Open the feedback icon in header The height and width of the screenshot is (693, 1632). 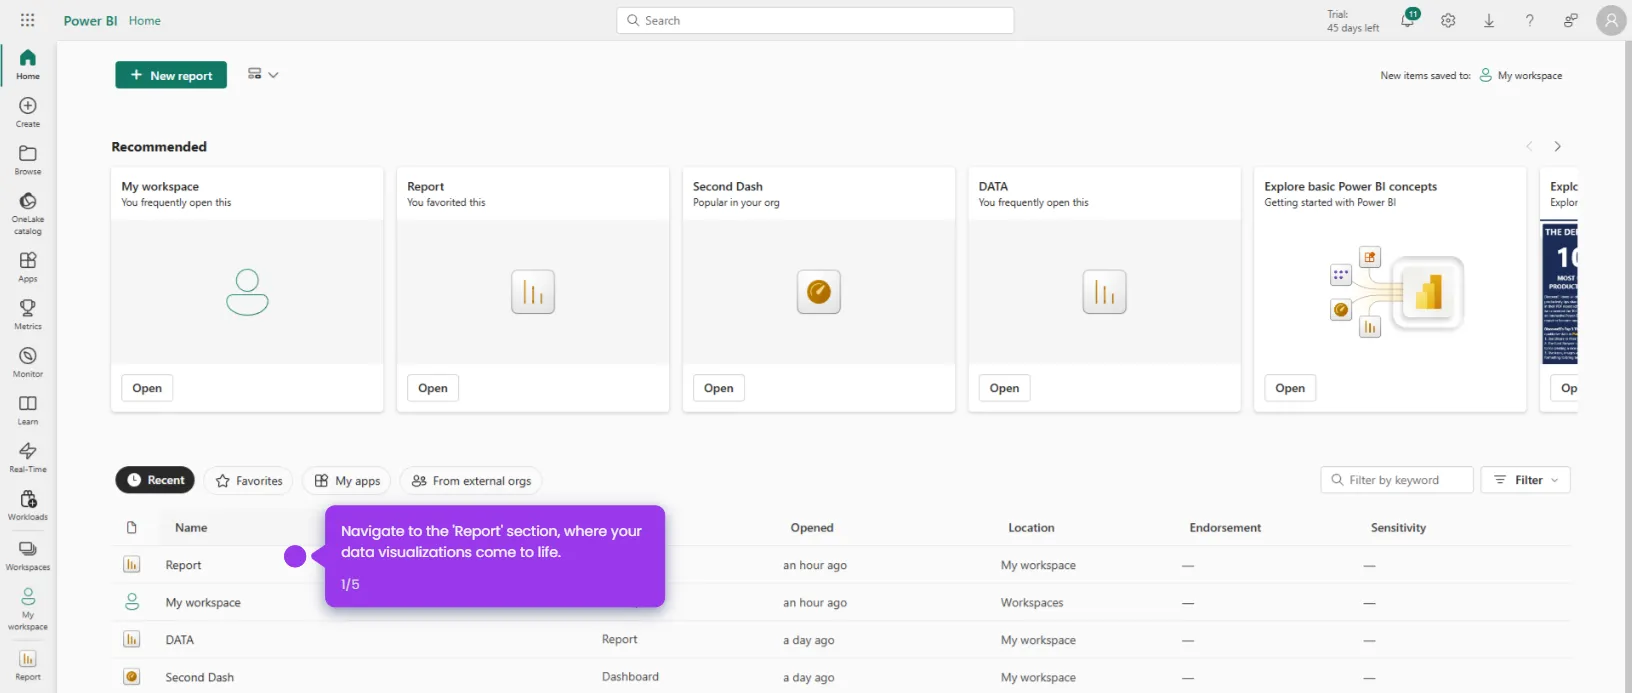(1570, 20)
